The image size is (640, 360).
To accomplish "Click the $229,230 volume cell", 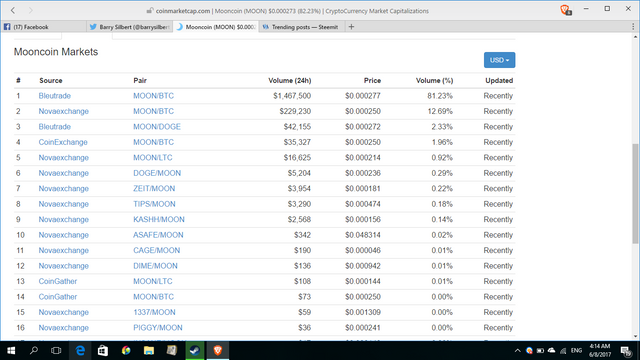I will (295, 111).
